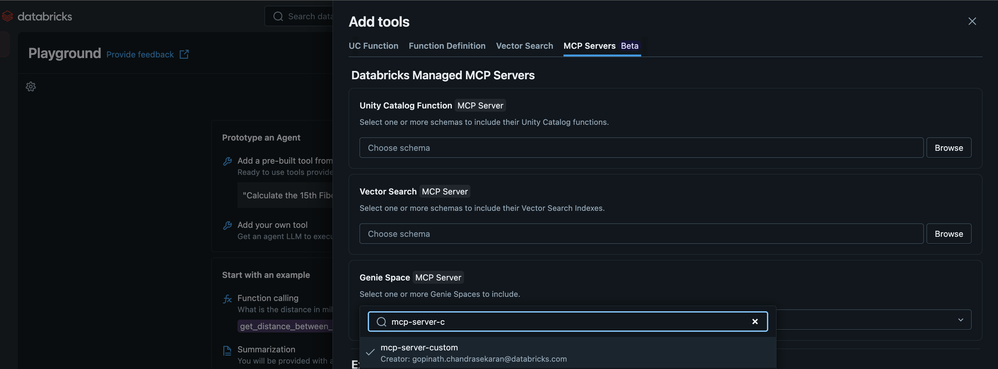Click the Databricks logo icon

(x=8, y=17)
